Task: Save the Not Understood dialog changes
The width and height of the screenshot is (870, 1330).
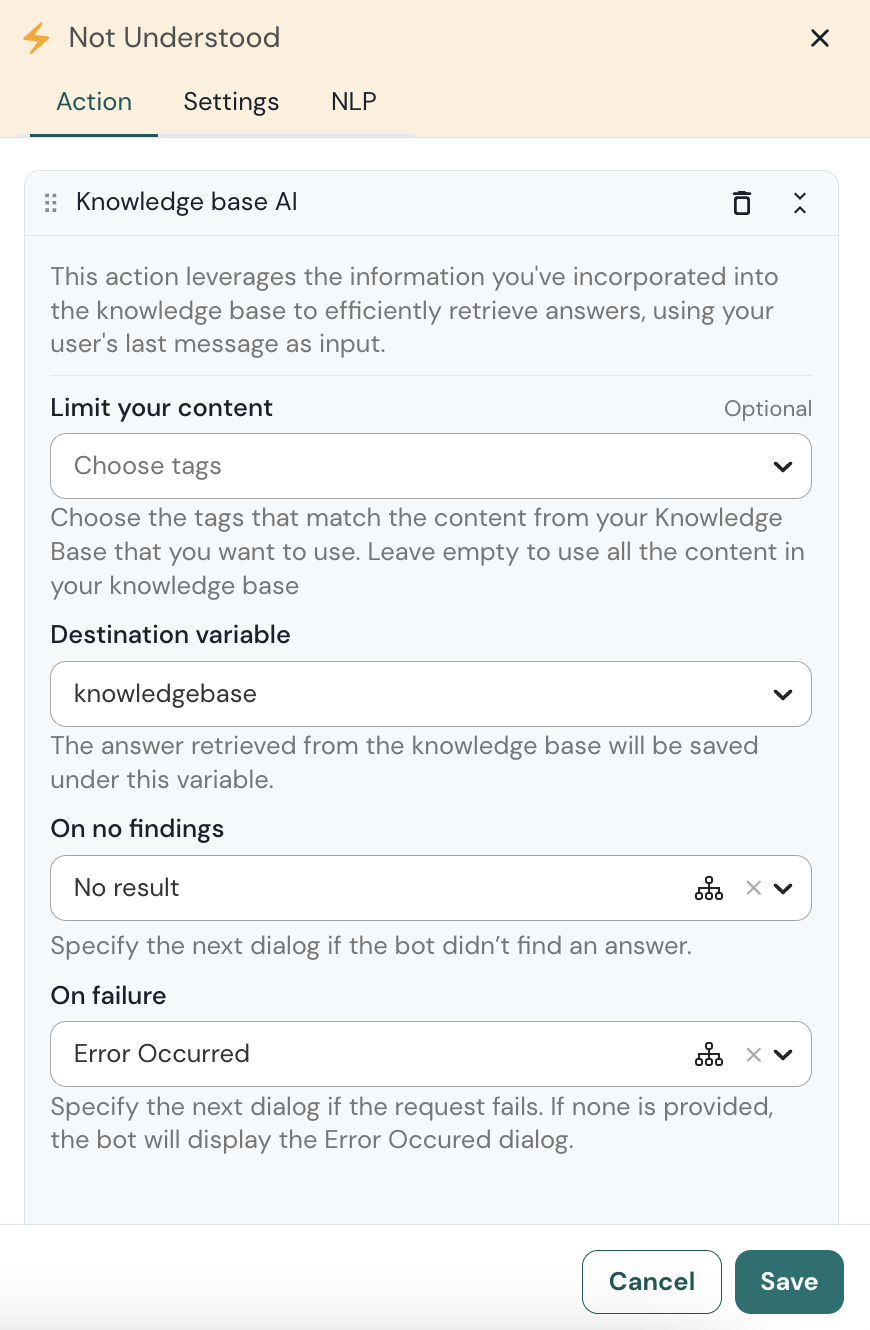Action: (789, 1281)
